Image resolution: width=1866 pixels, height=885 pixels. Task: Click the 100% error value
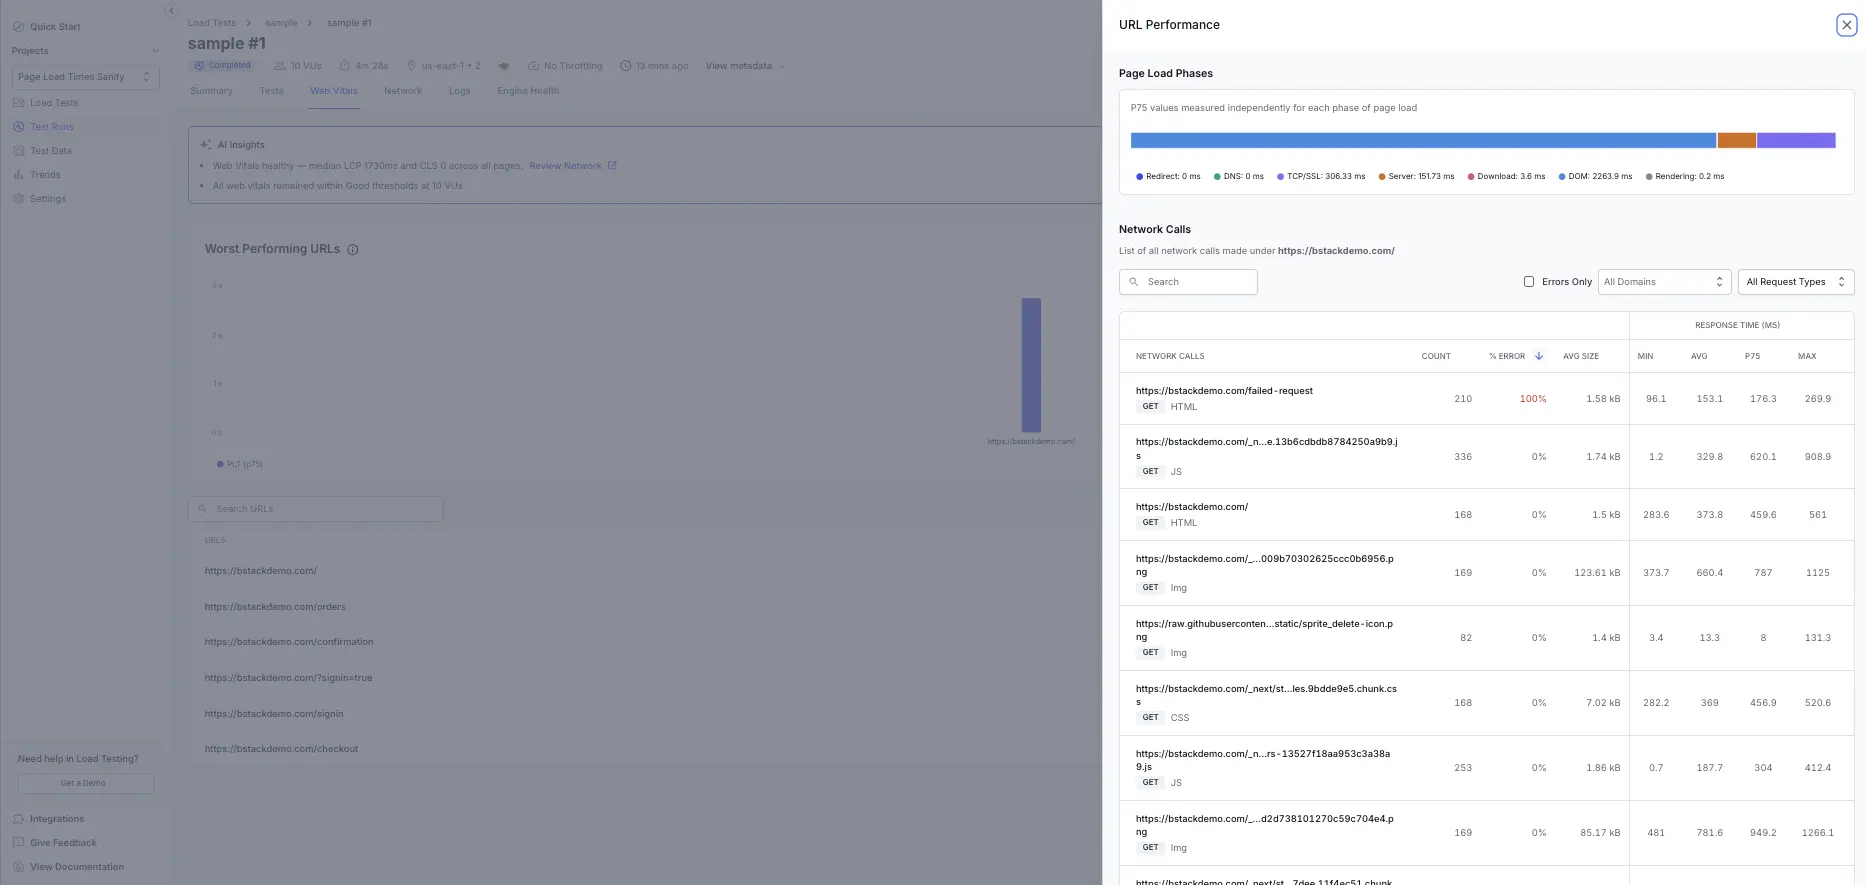[1533, 399]
